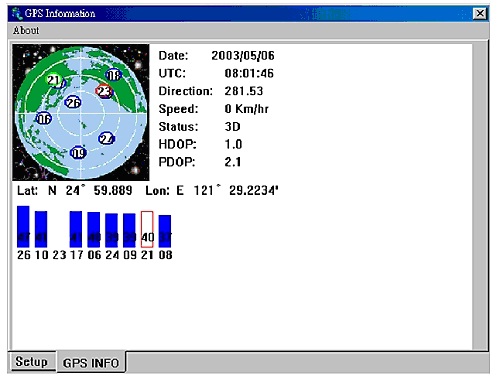Click satellite 09 marker on sky map
500x379 pixels.
pyautogui.click(x=78, y=153)
